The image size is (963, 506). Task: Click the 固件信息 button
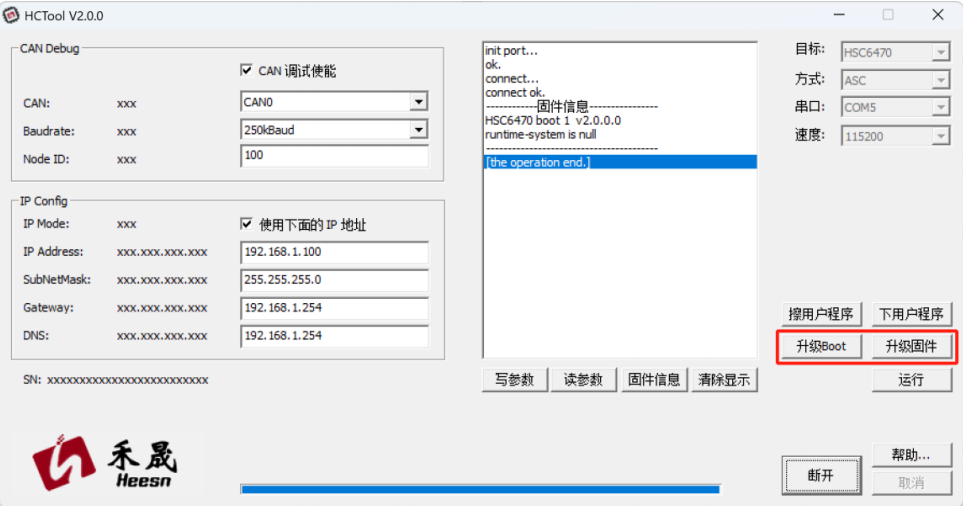(x=654, y=380)
